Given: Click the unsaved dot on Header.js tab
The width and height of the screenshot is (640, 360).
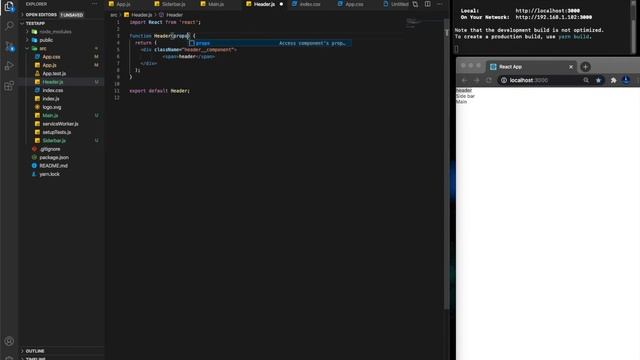Looking at the screenshot, I should 281,4.
